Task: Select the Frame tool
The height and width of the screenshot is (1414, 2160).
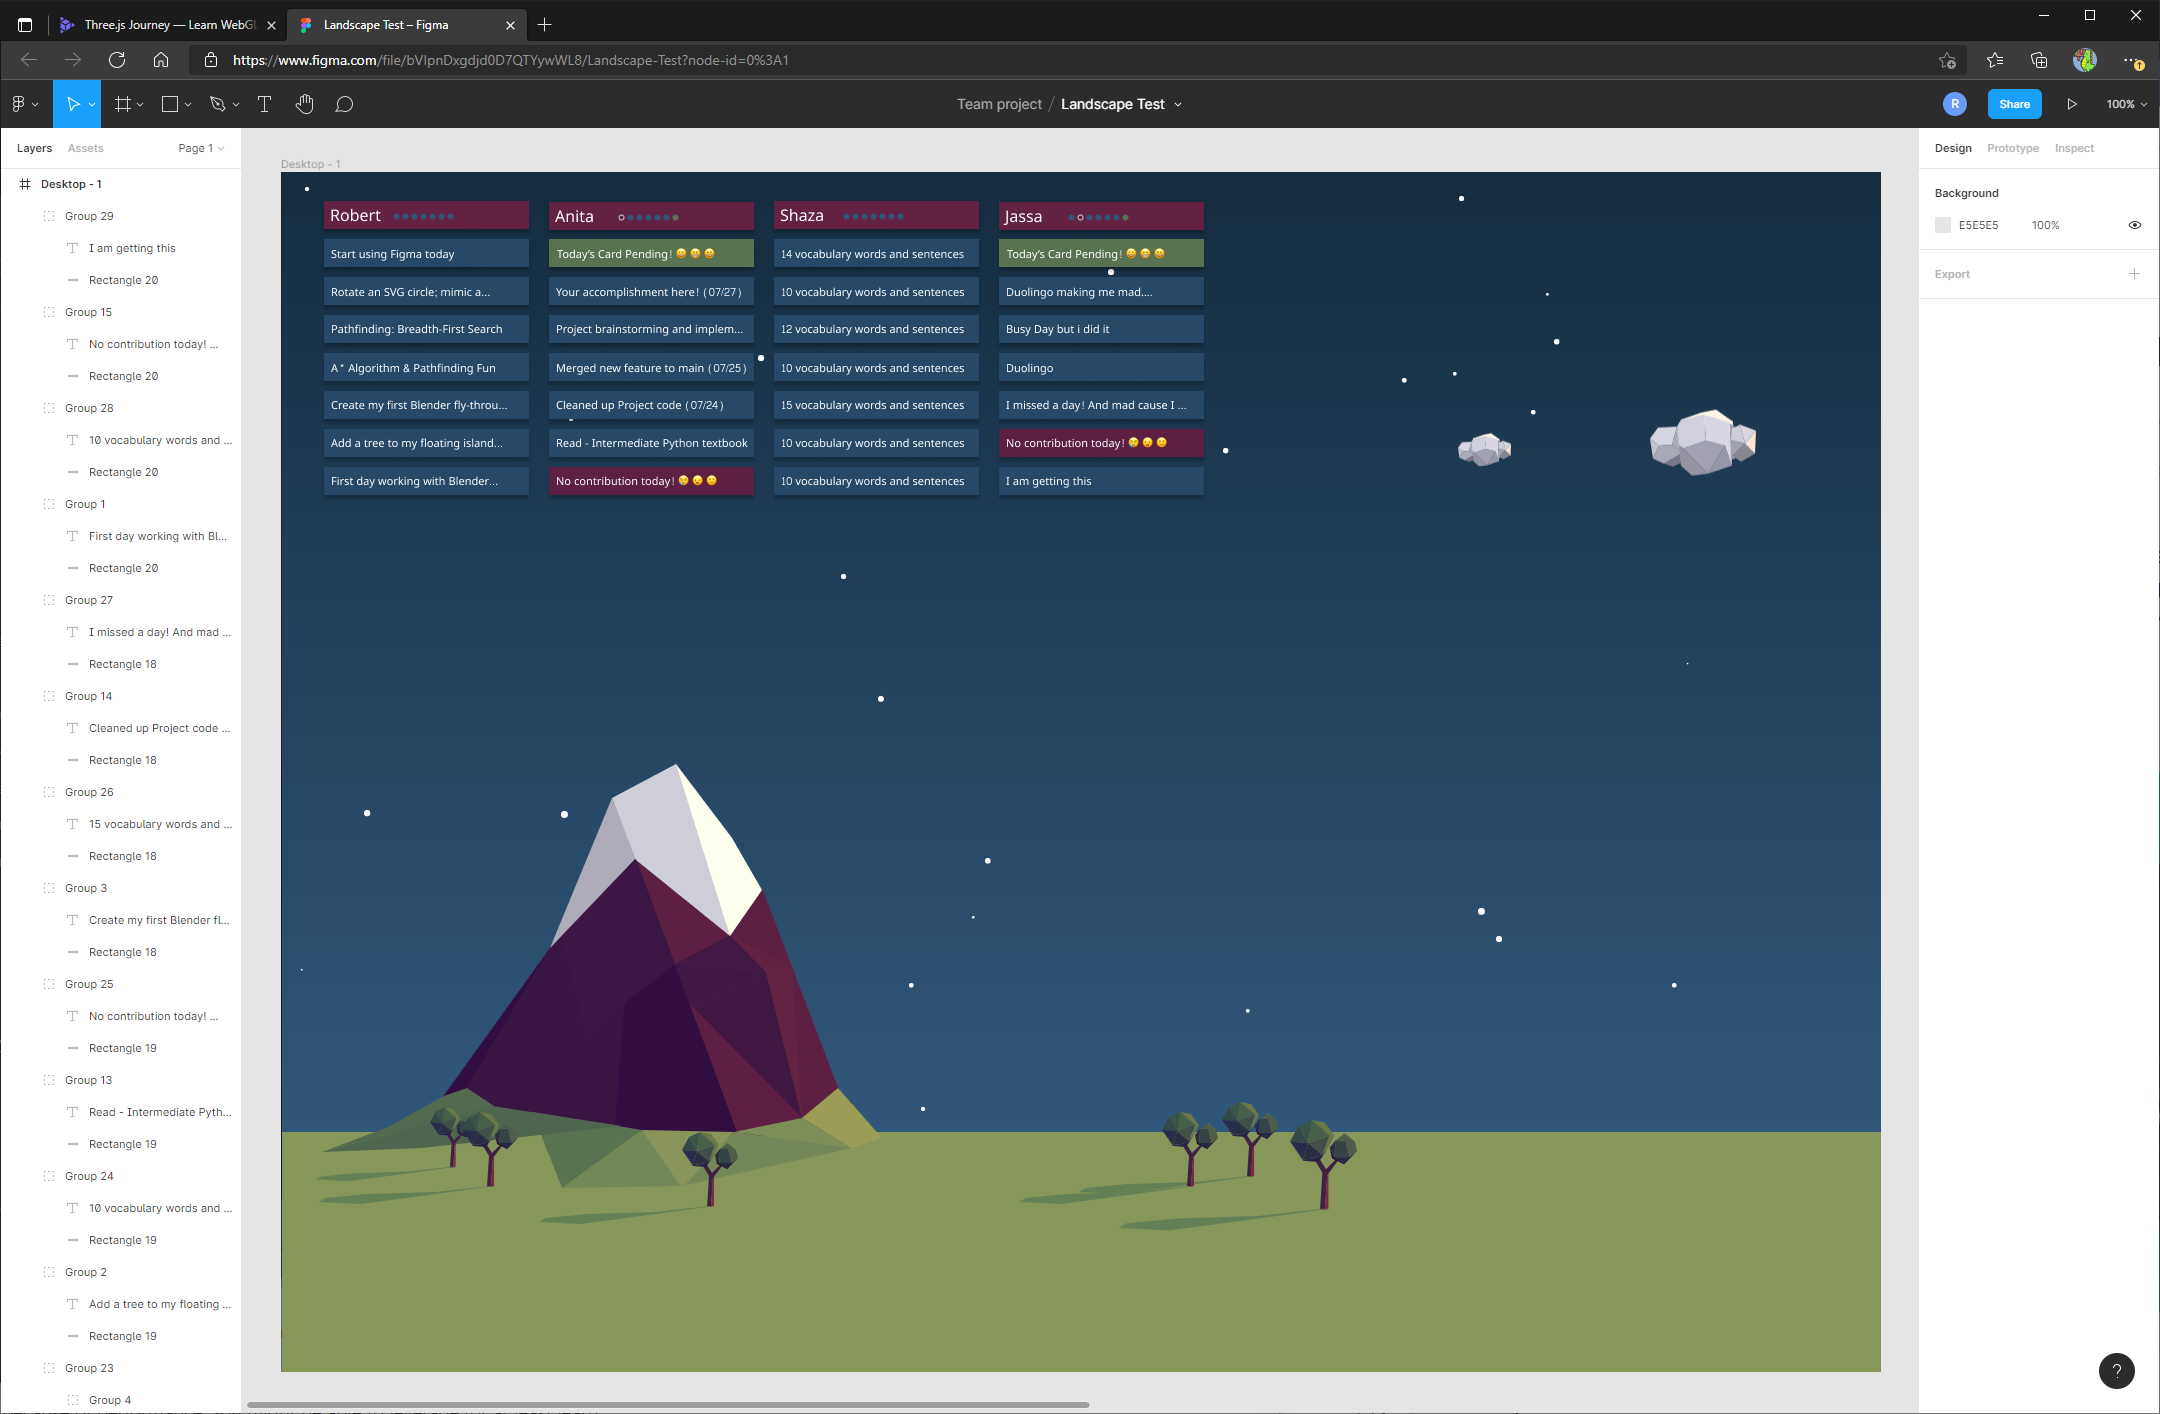Action: pyautogui.click(x=123, y=104)
